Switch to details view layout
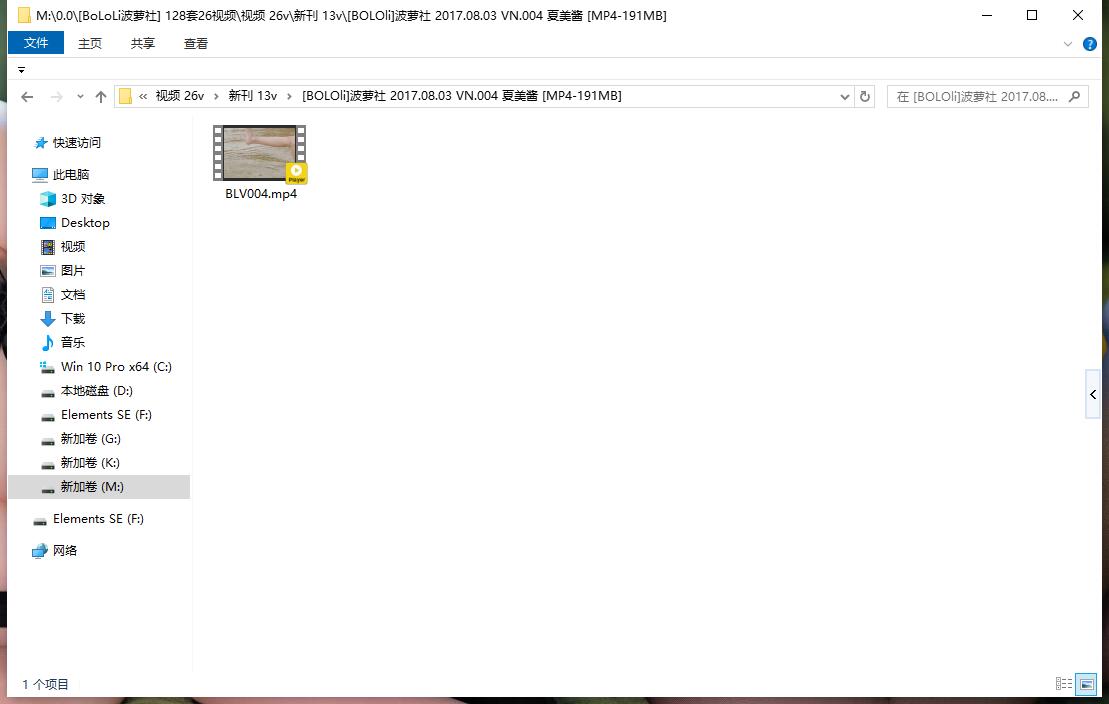The height and width of the screenshot is (704, 1109). [x=1064, y=685]
